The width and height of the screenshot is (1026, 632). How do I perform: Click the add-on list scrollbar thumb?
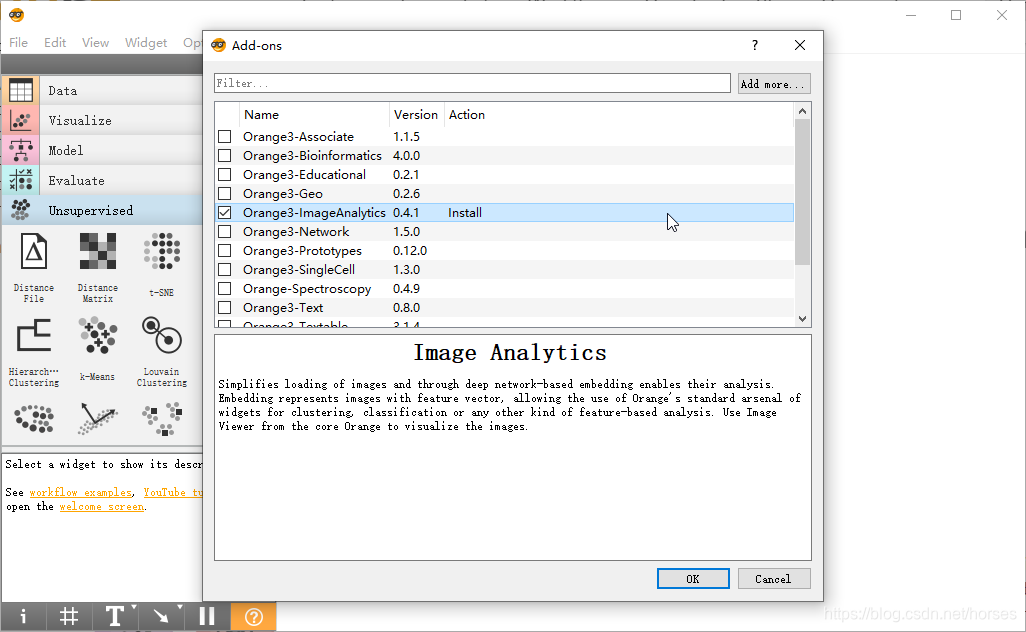click(x=803, y=192)
